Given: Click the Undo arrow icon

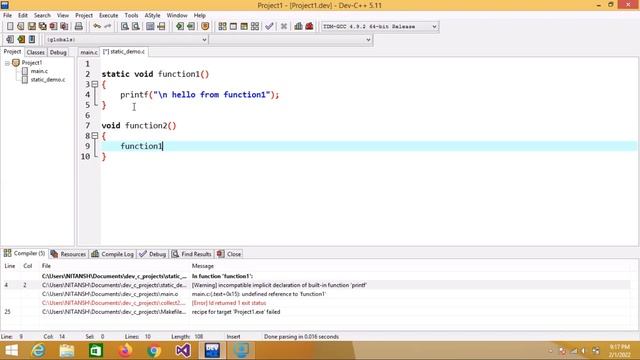Looking at the screenshot, I should [x=97, y=27].
